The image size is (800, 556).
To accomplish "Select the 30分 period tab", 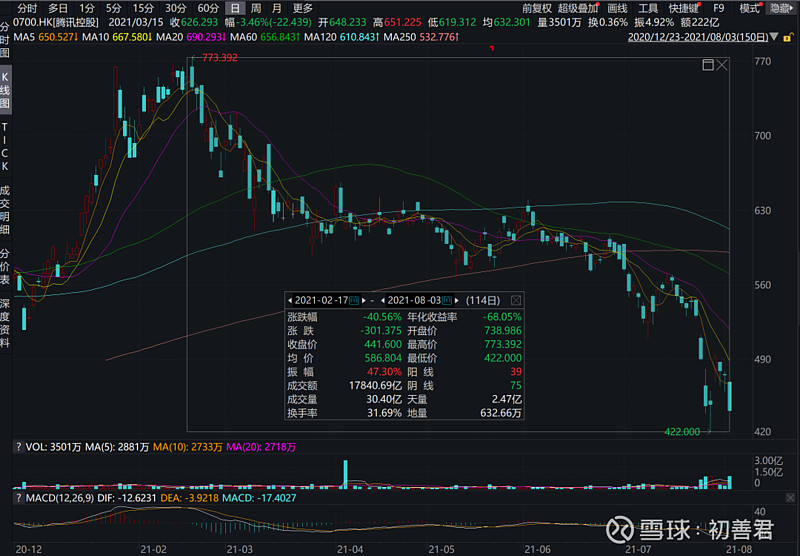I will [176, 8].
